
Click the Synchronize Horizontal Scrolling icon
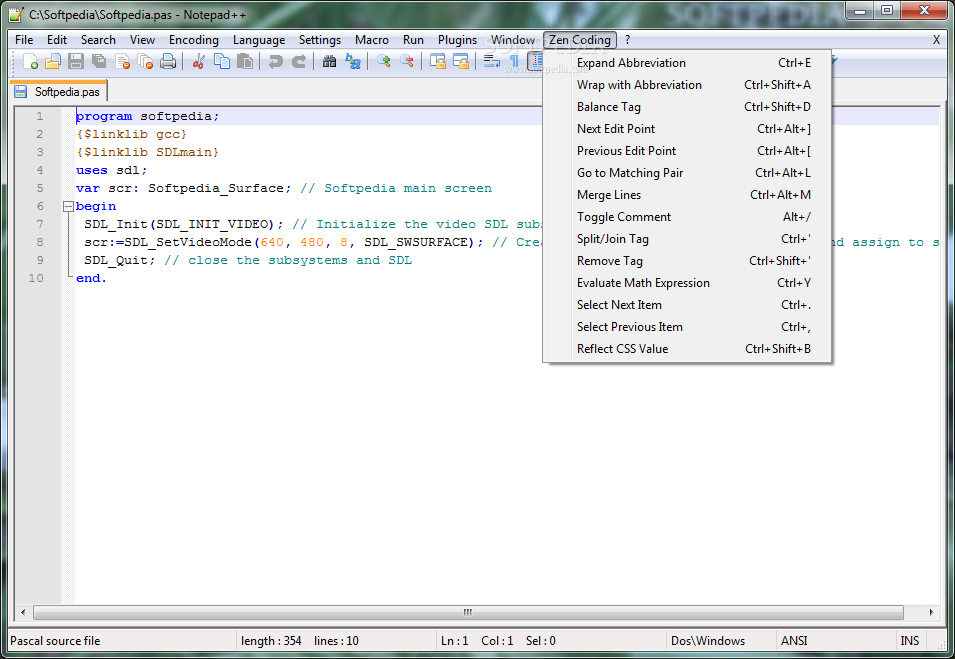click(460, 62)
